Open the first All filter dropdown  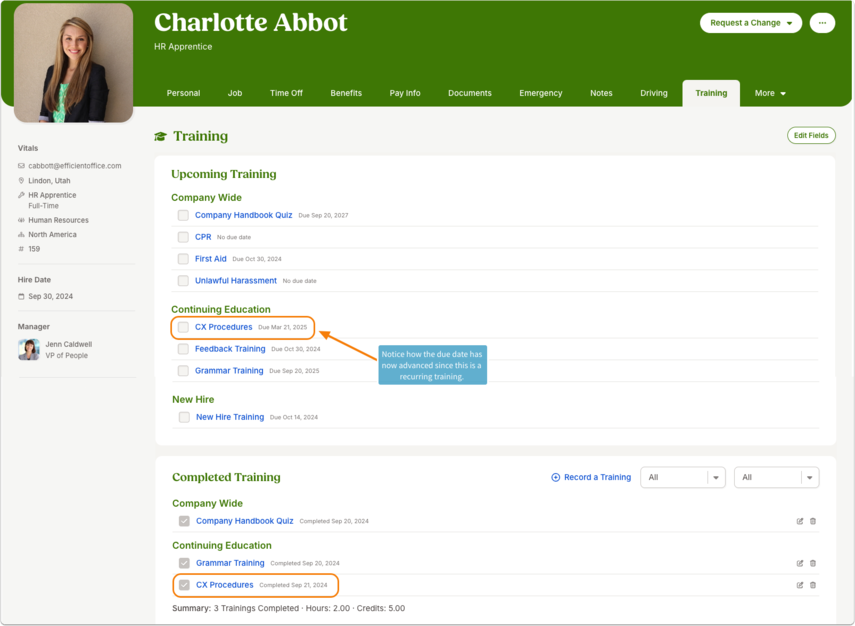683,478
